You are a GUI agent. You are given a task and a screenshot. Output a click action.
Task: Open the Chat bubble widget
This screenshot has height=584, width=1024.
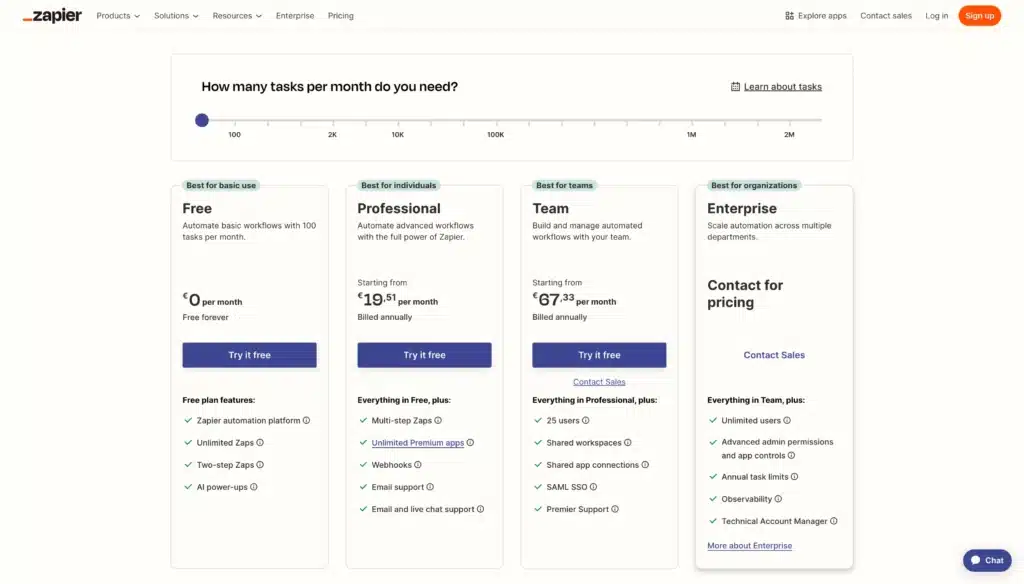point(987,560)
